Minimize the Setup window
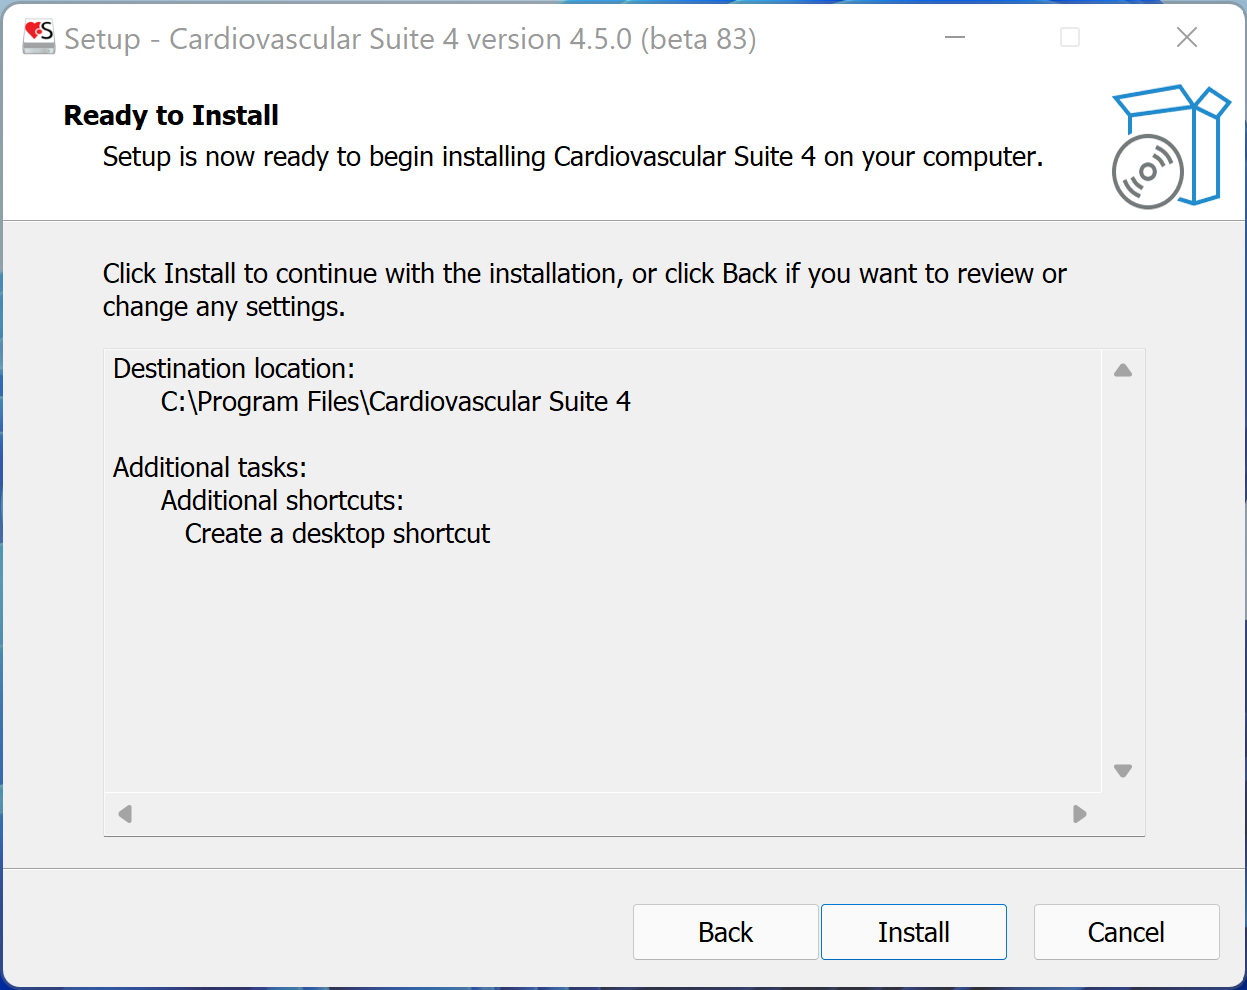Viewport: 1247px width, 990px height. click(x=955, y=38)
